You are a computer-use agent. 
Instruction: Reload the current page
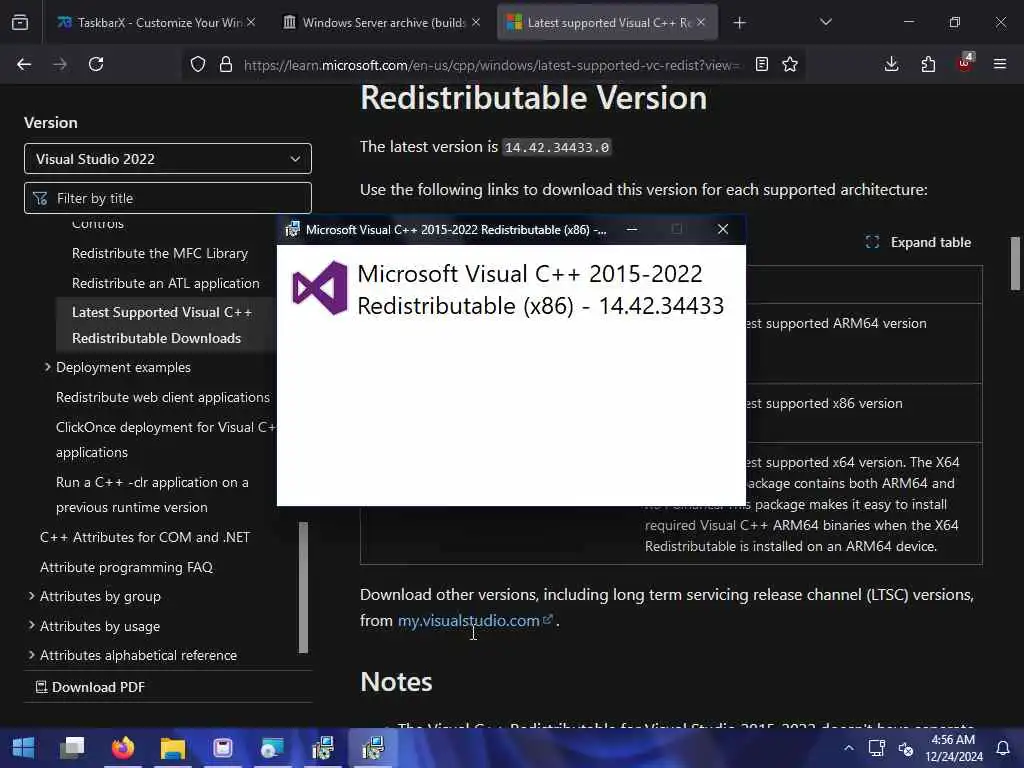96,64
